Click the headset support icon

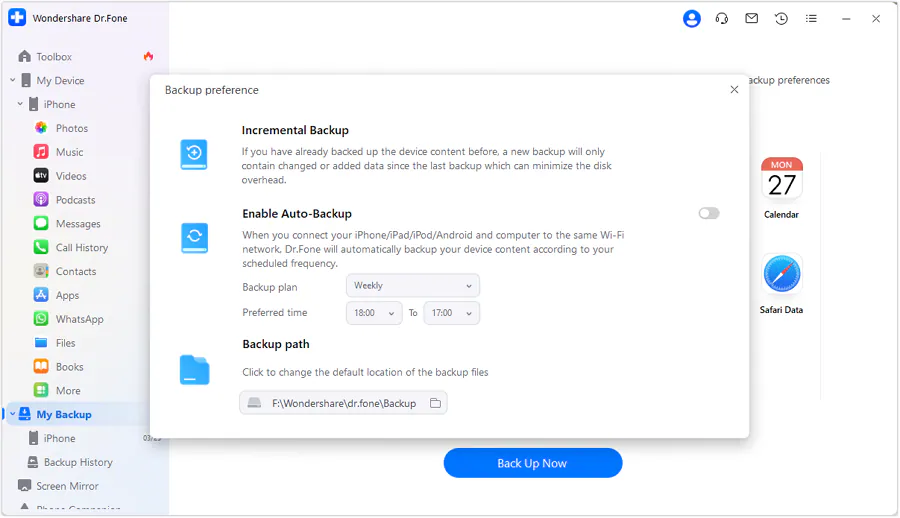click(x=722, y=19)
